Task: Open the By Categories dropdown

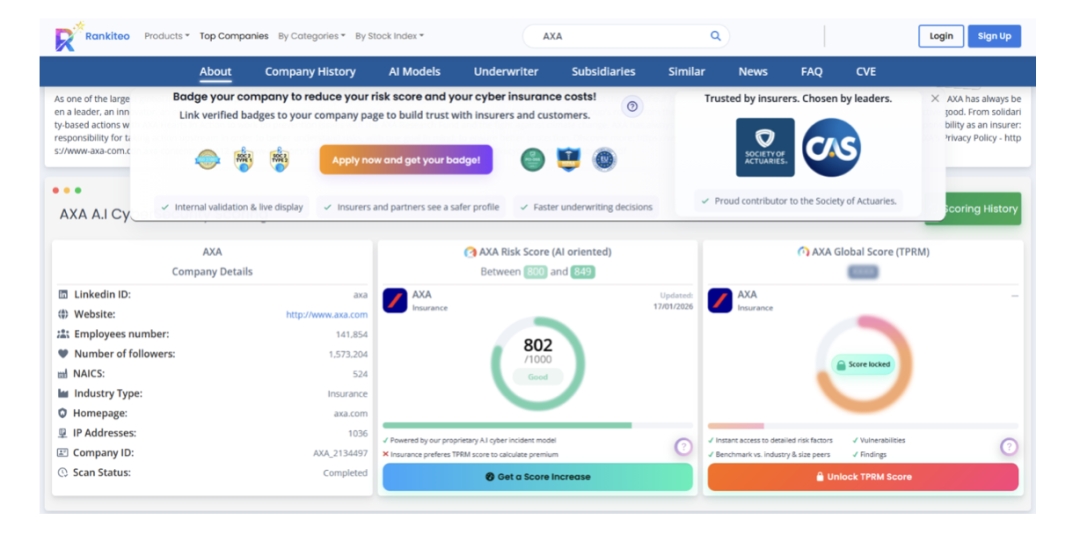Action: coord(311,36)
